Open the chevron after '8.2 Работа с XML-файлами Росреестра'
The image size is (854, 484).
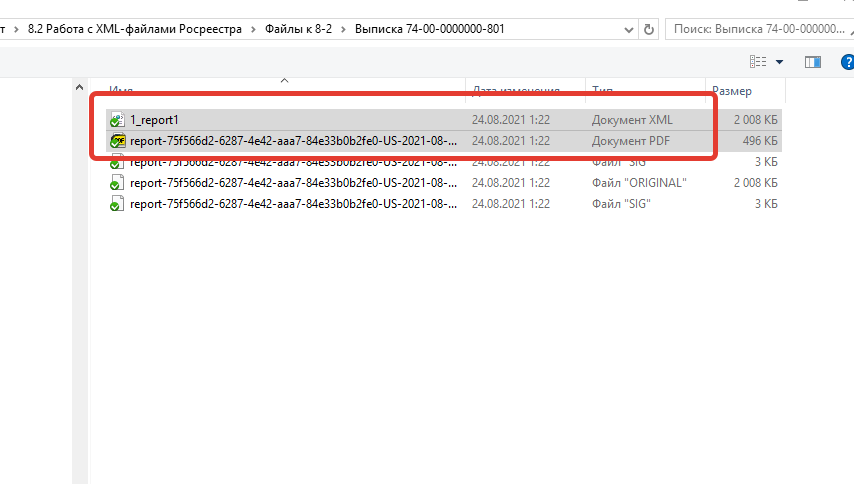tap(253, 29)
